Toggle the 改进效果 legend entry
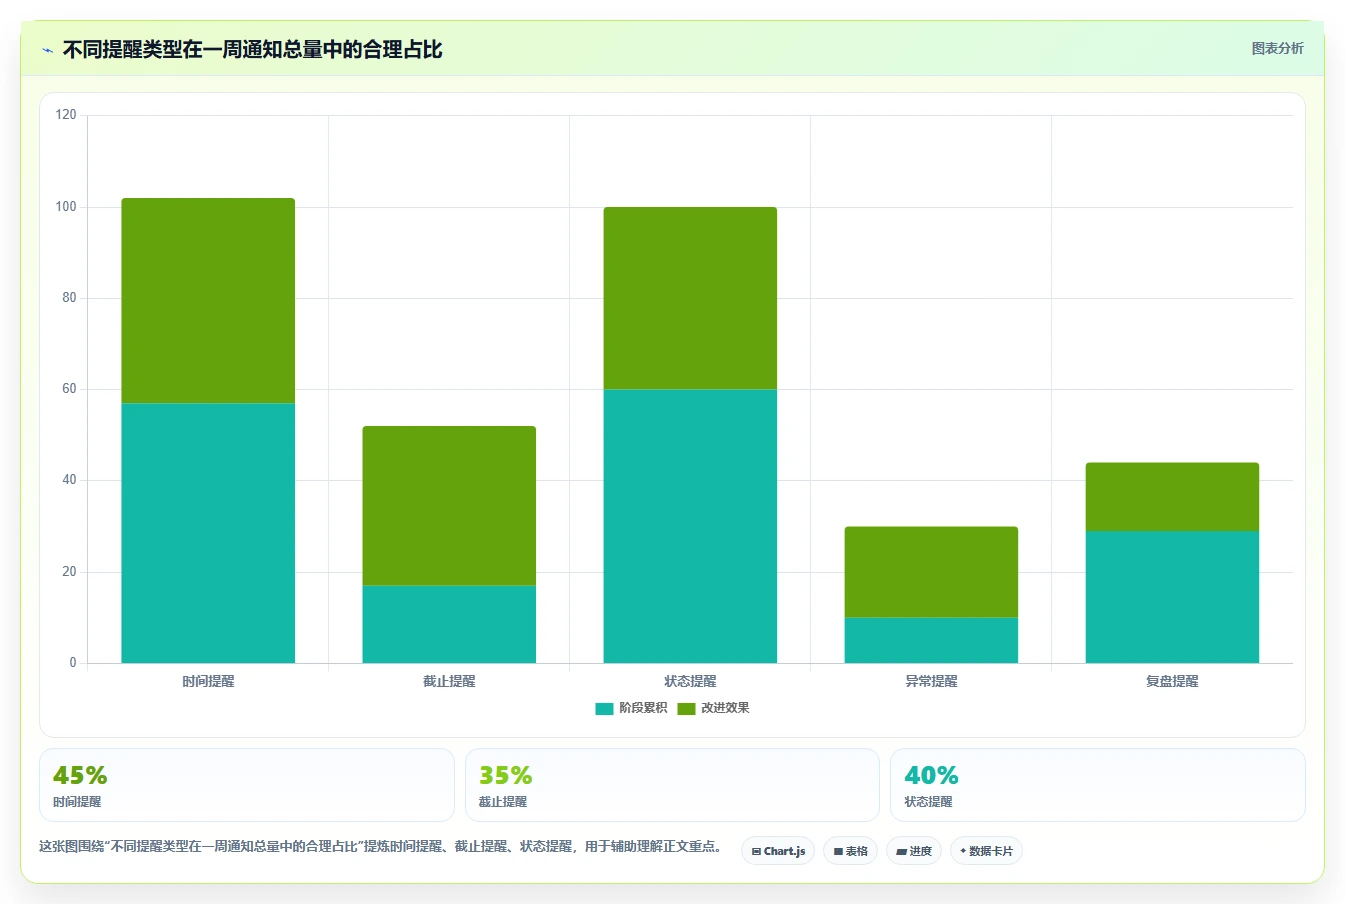1345x904 pixels. [713, 708]
